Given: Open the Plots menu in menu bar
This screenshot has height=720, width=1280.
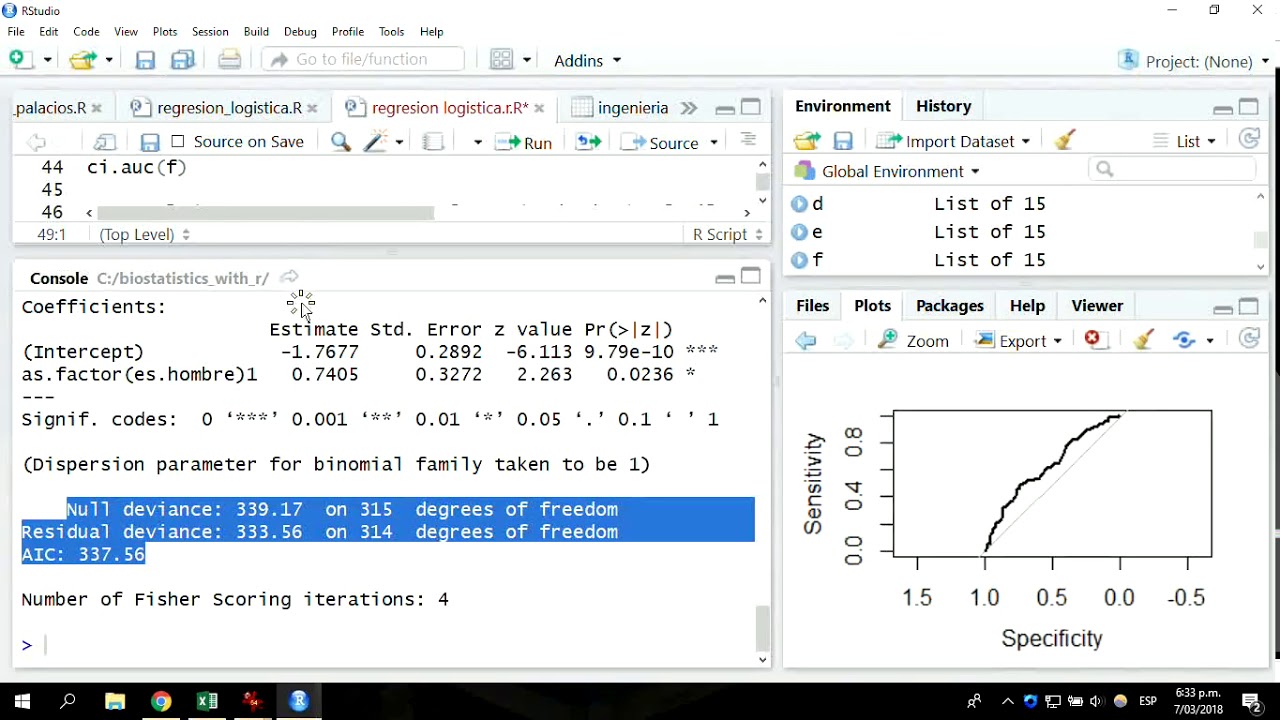Looking at the screenshot, I should coord(165,32).
